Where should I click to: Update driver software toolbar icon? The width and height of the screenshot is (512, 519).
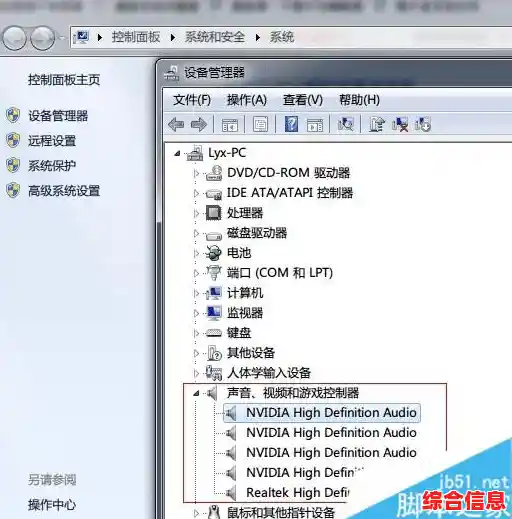(377, 124)
